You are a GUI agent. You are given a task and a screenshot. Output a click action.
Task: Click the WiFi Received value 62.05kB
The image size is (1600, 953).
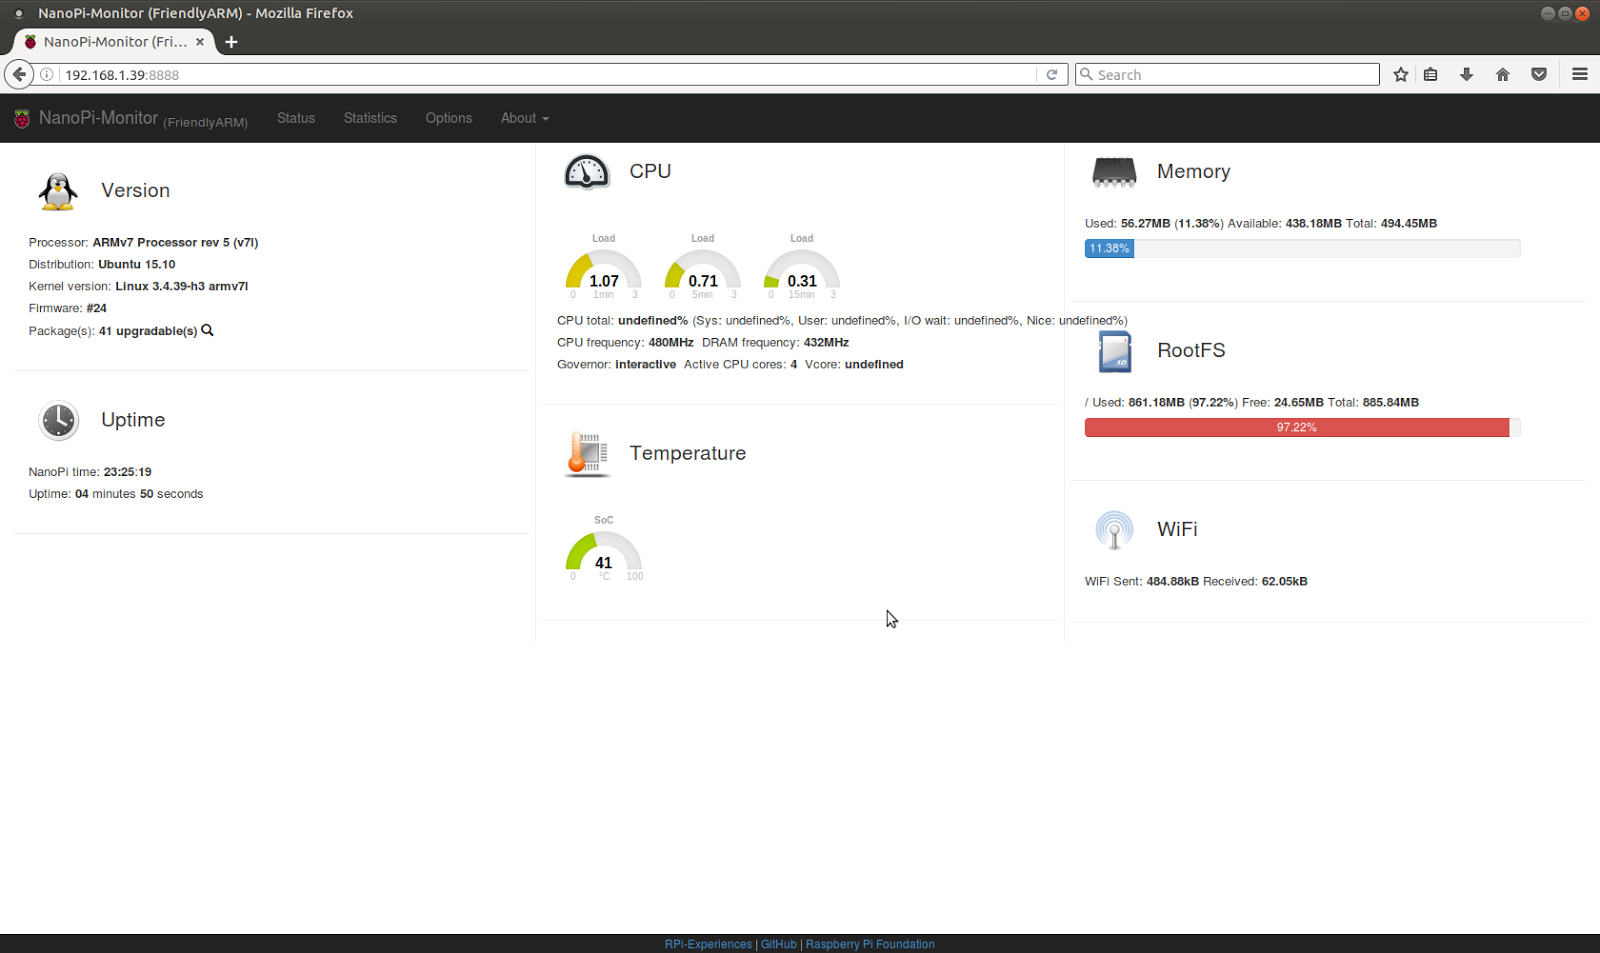(x=1284, y=582)
